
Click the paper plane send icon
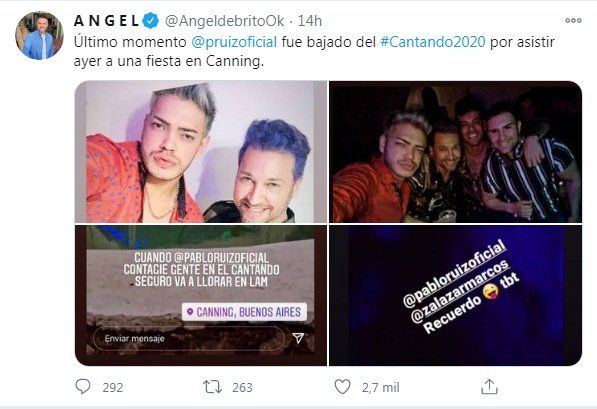coord(298,337)
